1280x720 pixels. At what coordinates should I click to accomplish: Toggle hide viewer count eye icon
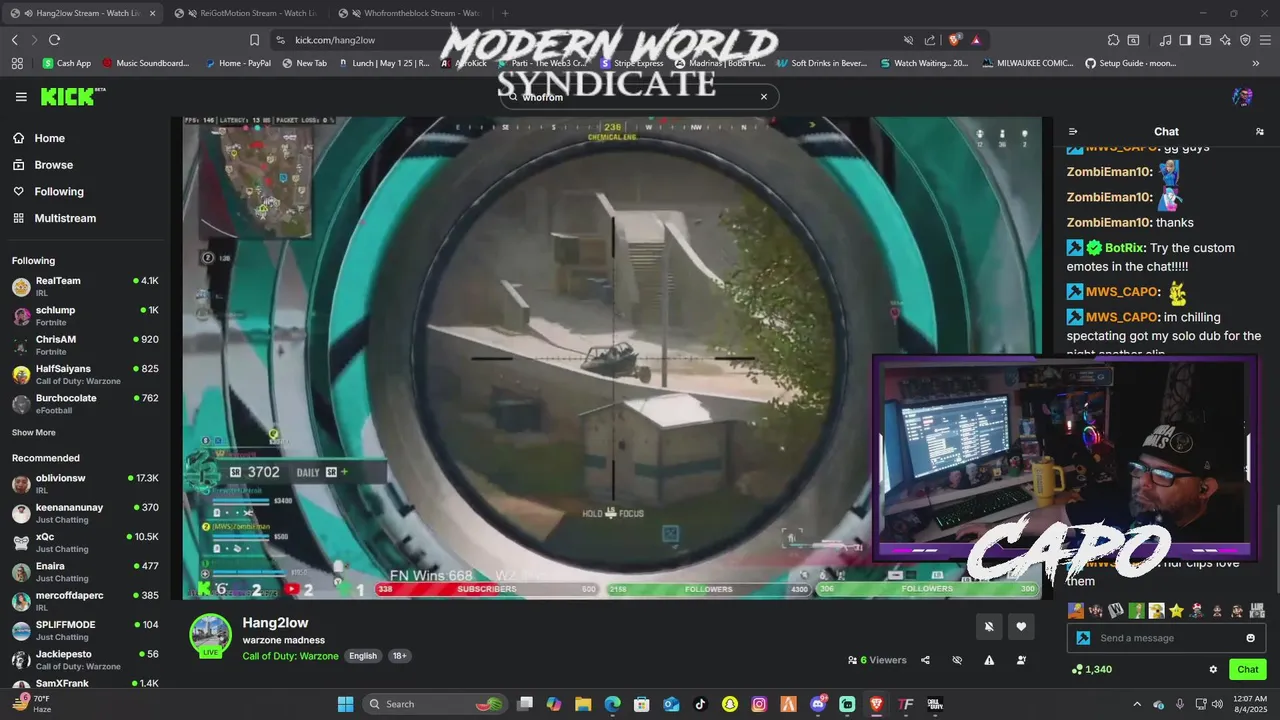coord(957,660)
